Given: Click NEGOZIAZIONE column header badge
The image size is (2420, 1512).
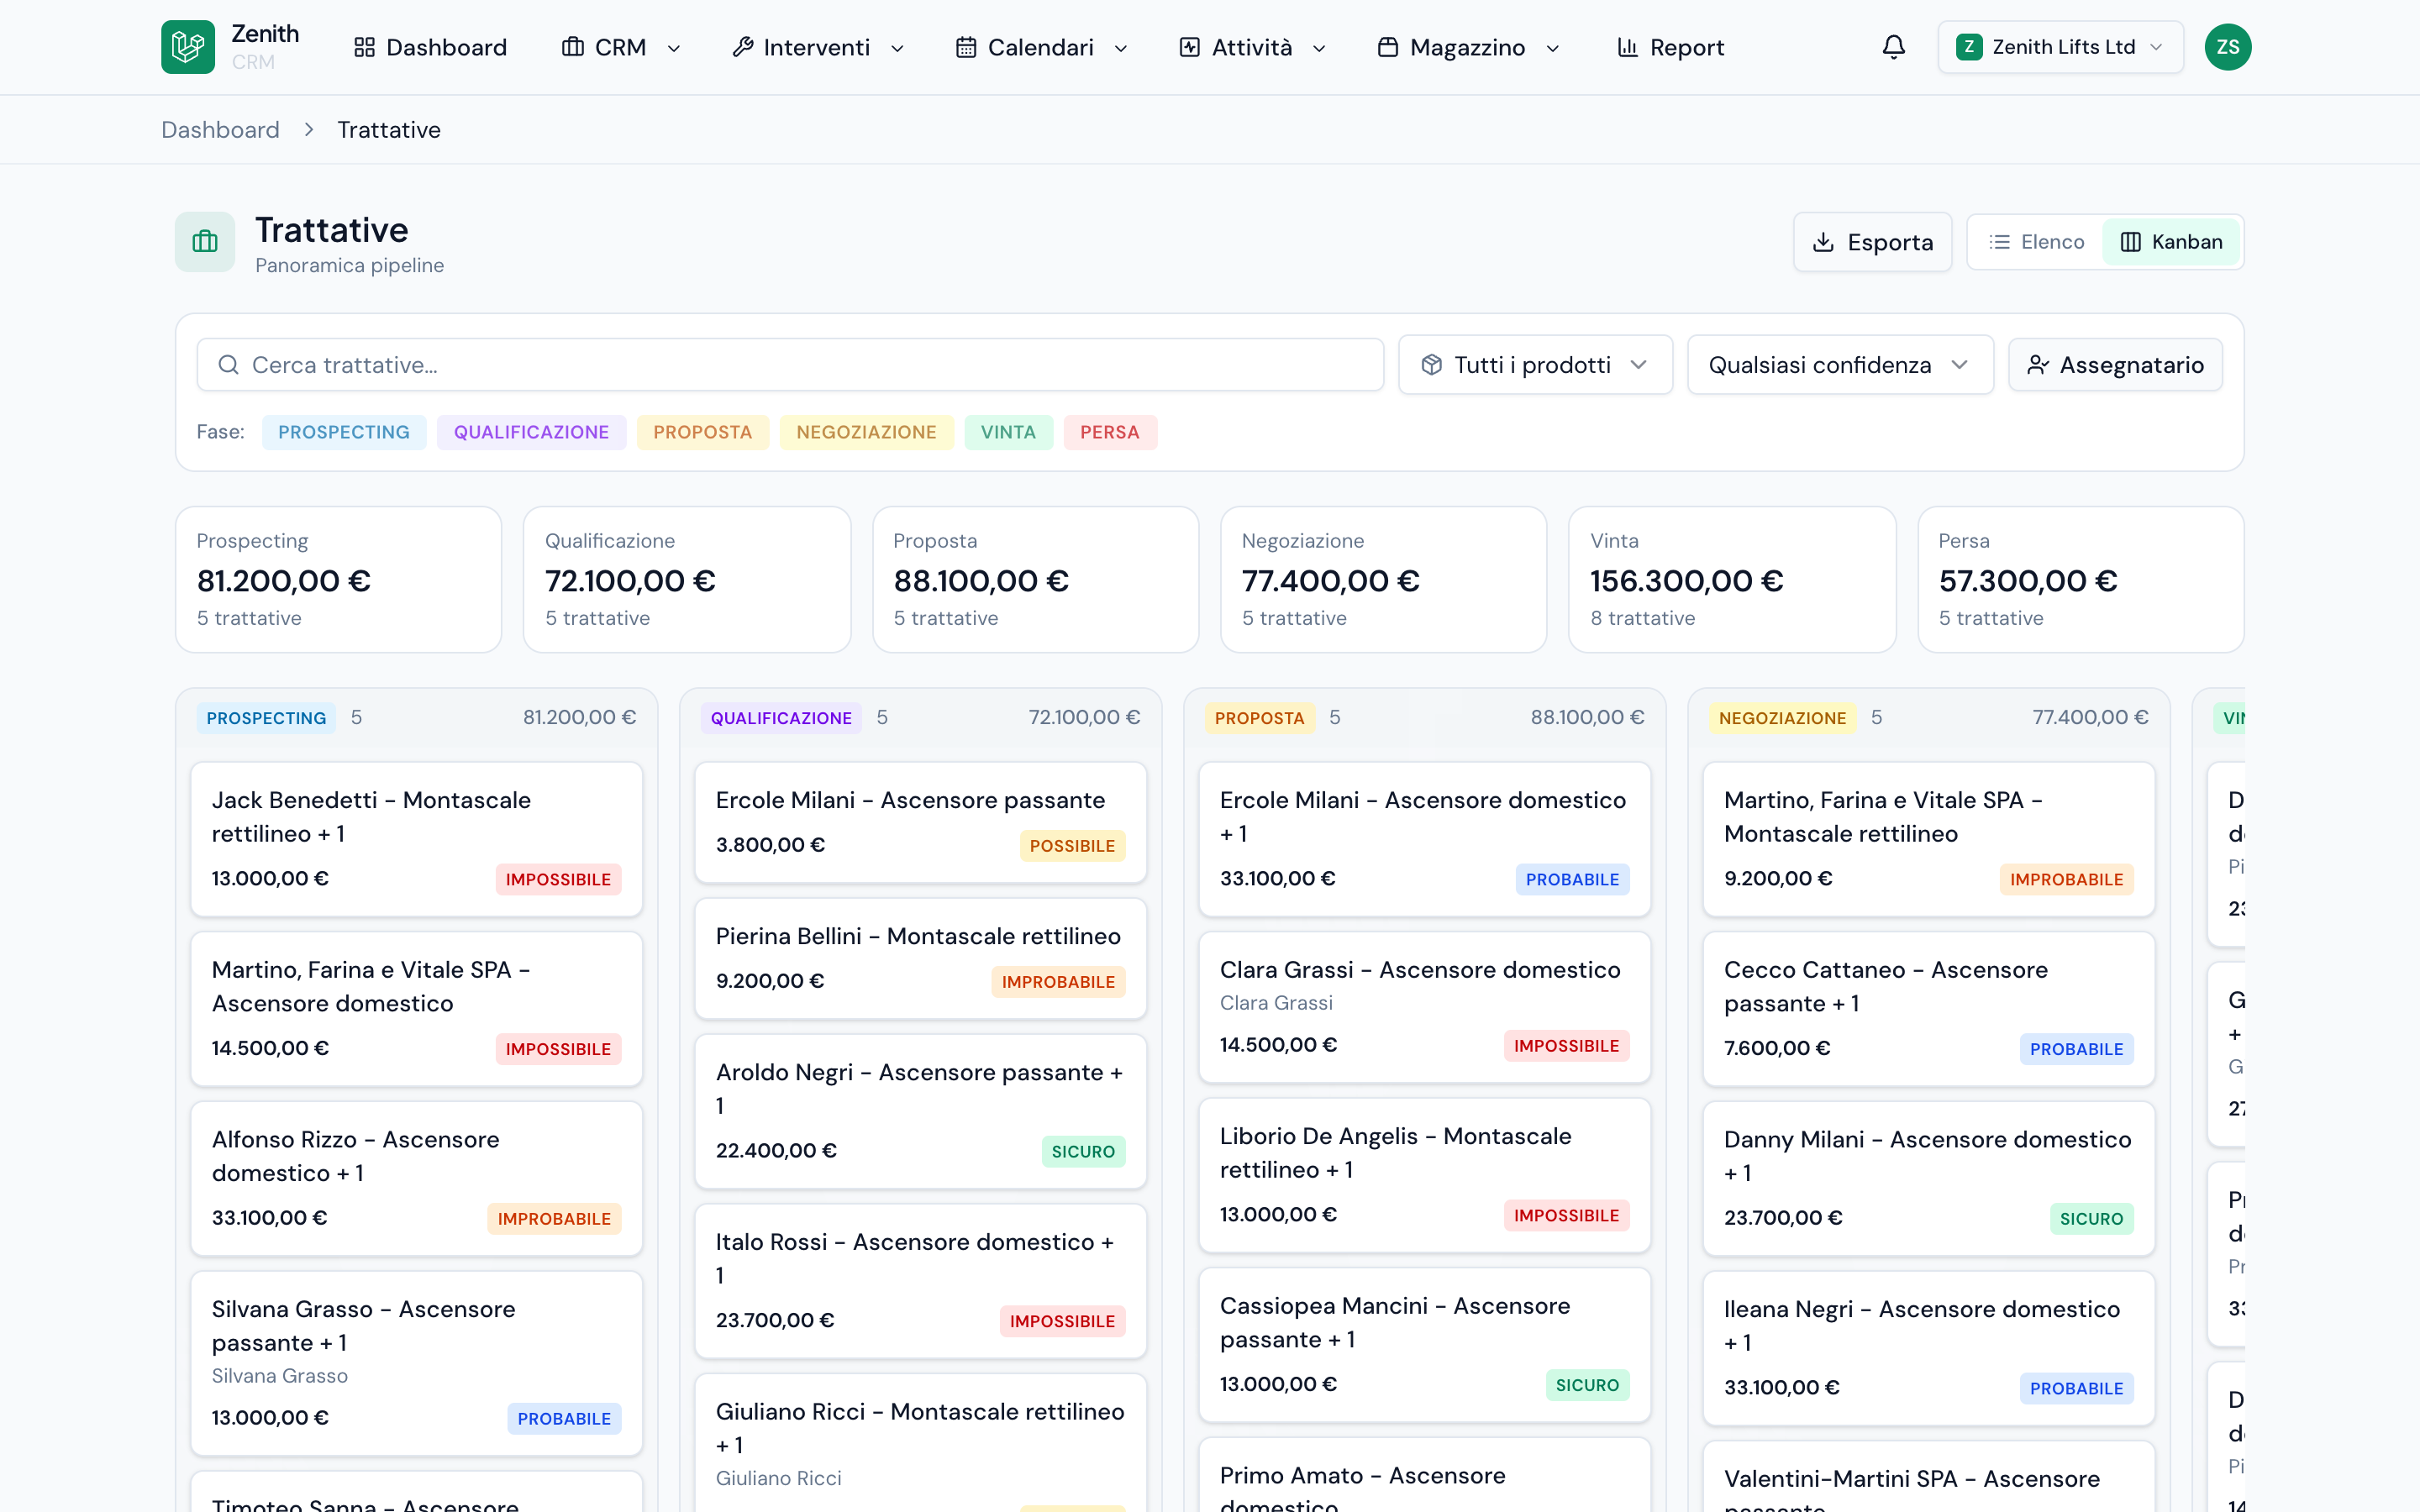Looking at the screenshot, I should pos(1782,718).
